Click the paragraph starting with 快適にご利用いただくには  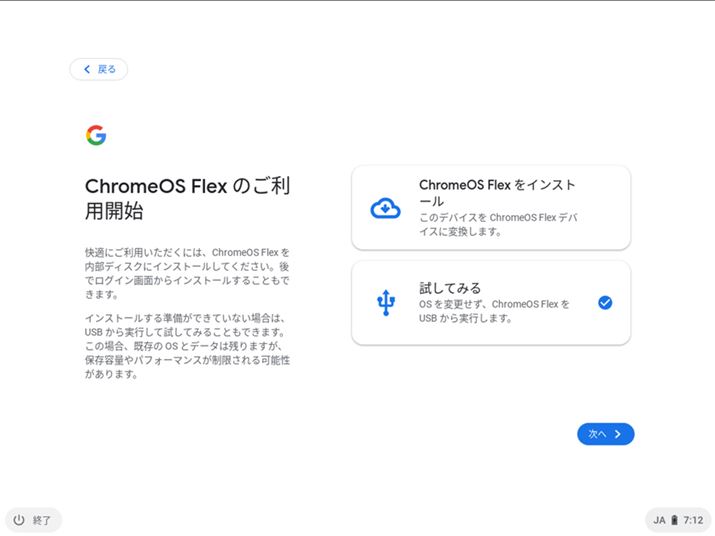click(x=188, y=273)
